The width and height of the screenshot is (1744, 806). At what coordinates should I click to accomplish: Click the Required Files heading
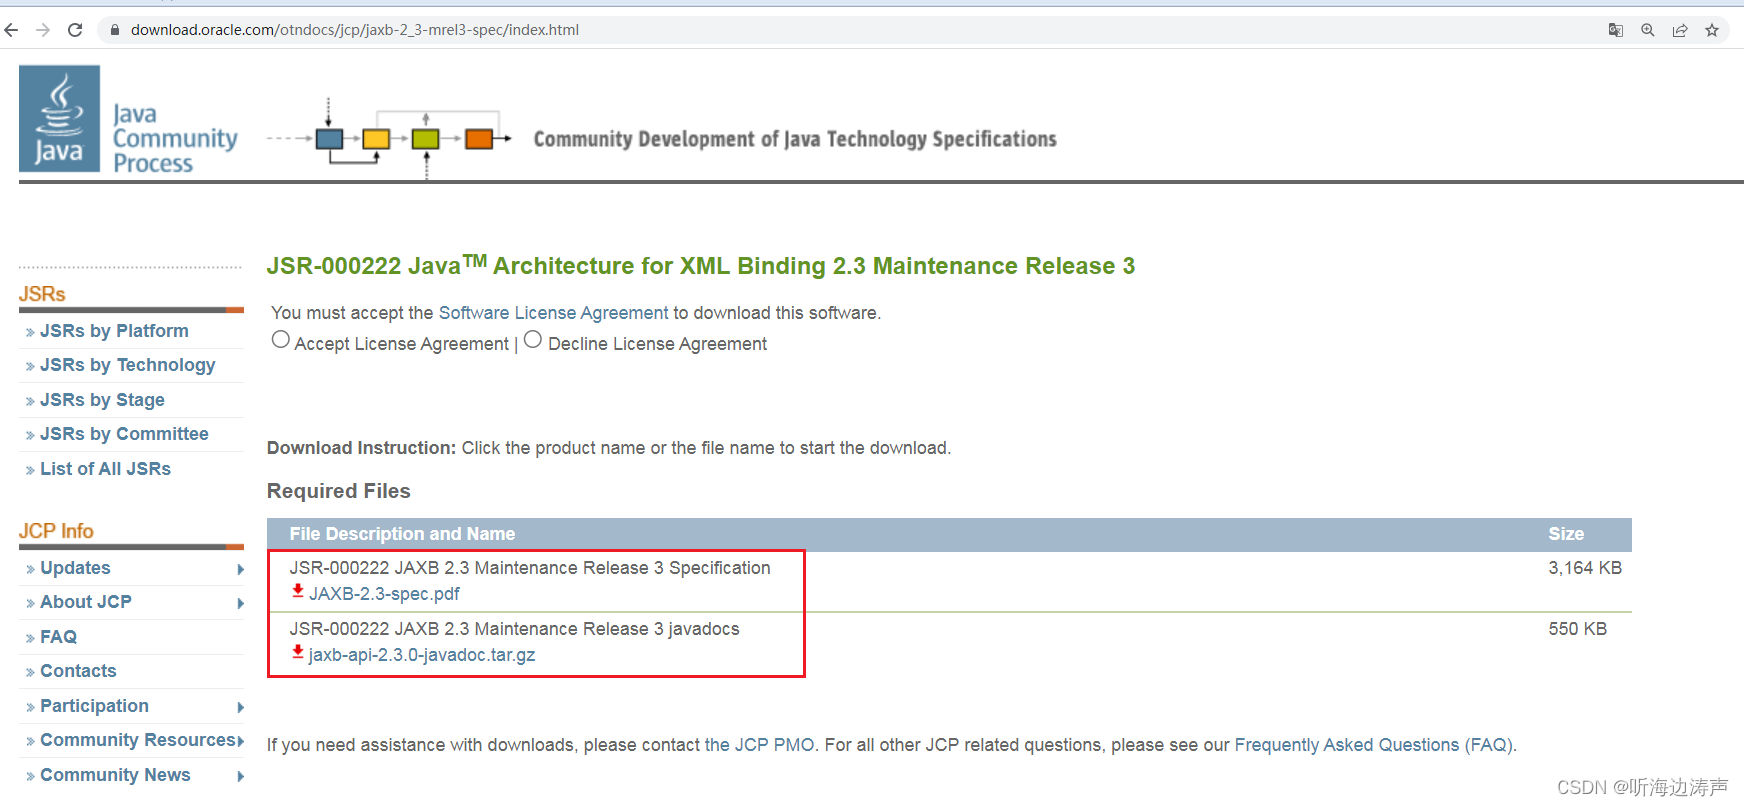click(338, 491)
